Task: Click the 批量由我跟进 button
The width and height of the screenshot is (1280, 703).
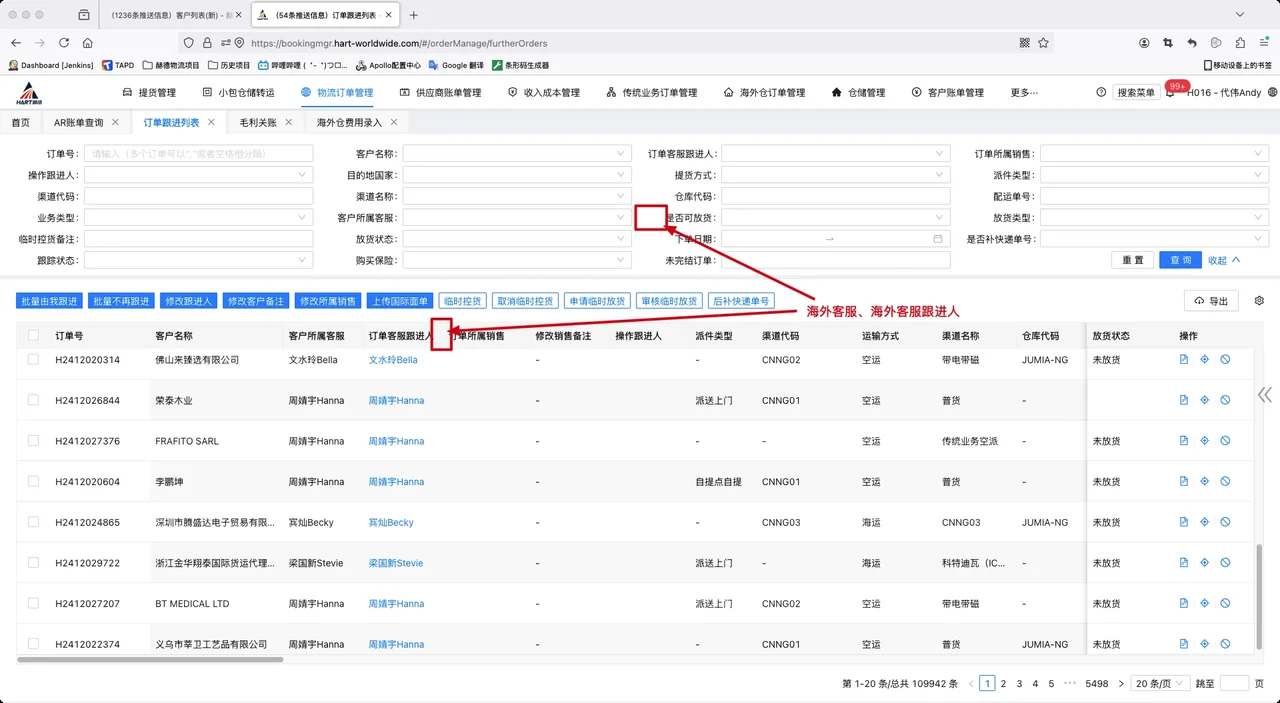Action: pos(49,301)
